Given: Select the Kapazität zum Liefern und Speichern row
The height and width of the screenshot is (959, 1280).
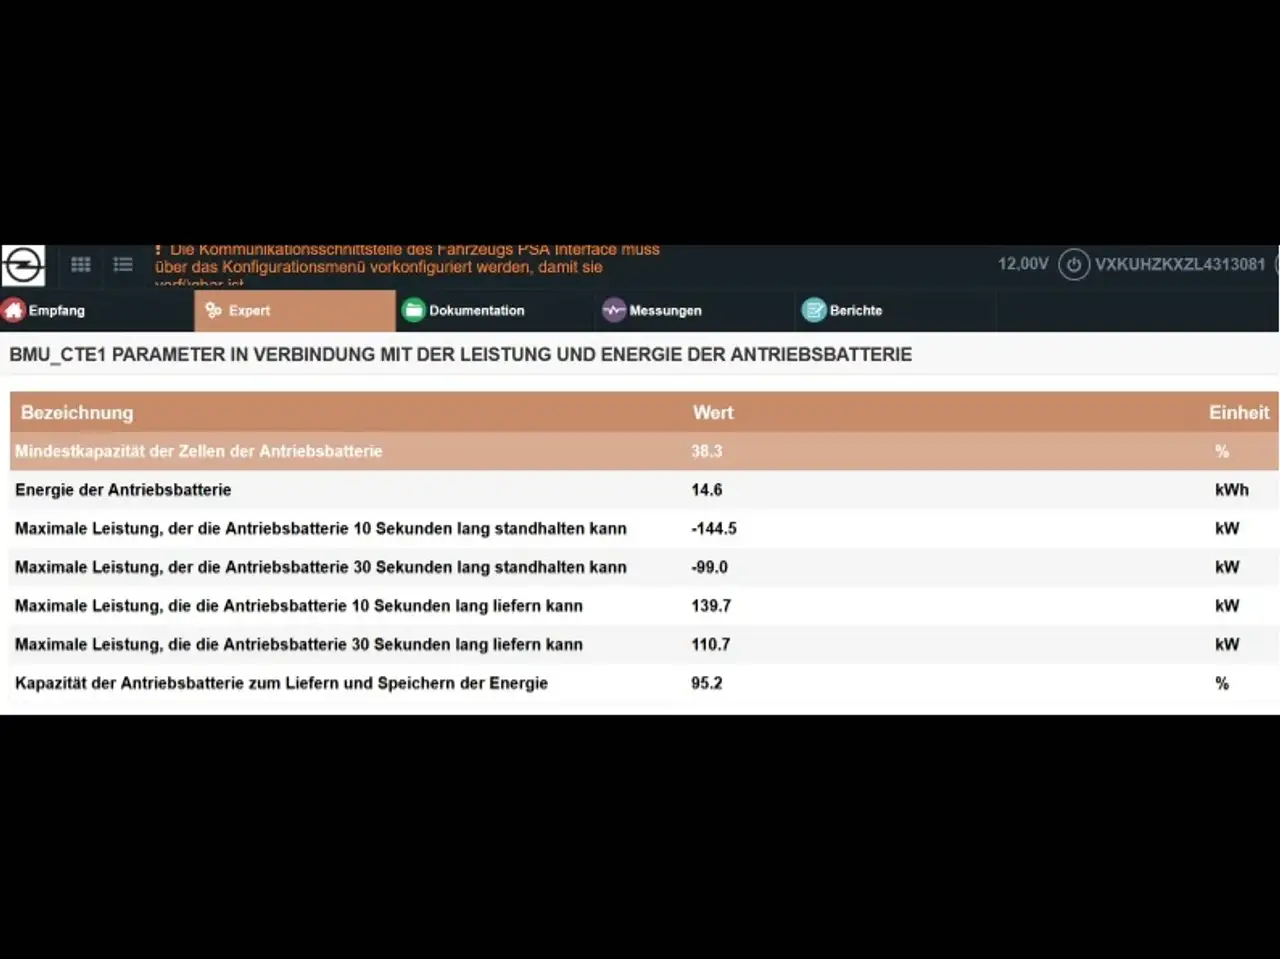Looking at the screenshot, I should click(x=281, y=684).
